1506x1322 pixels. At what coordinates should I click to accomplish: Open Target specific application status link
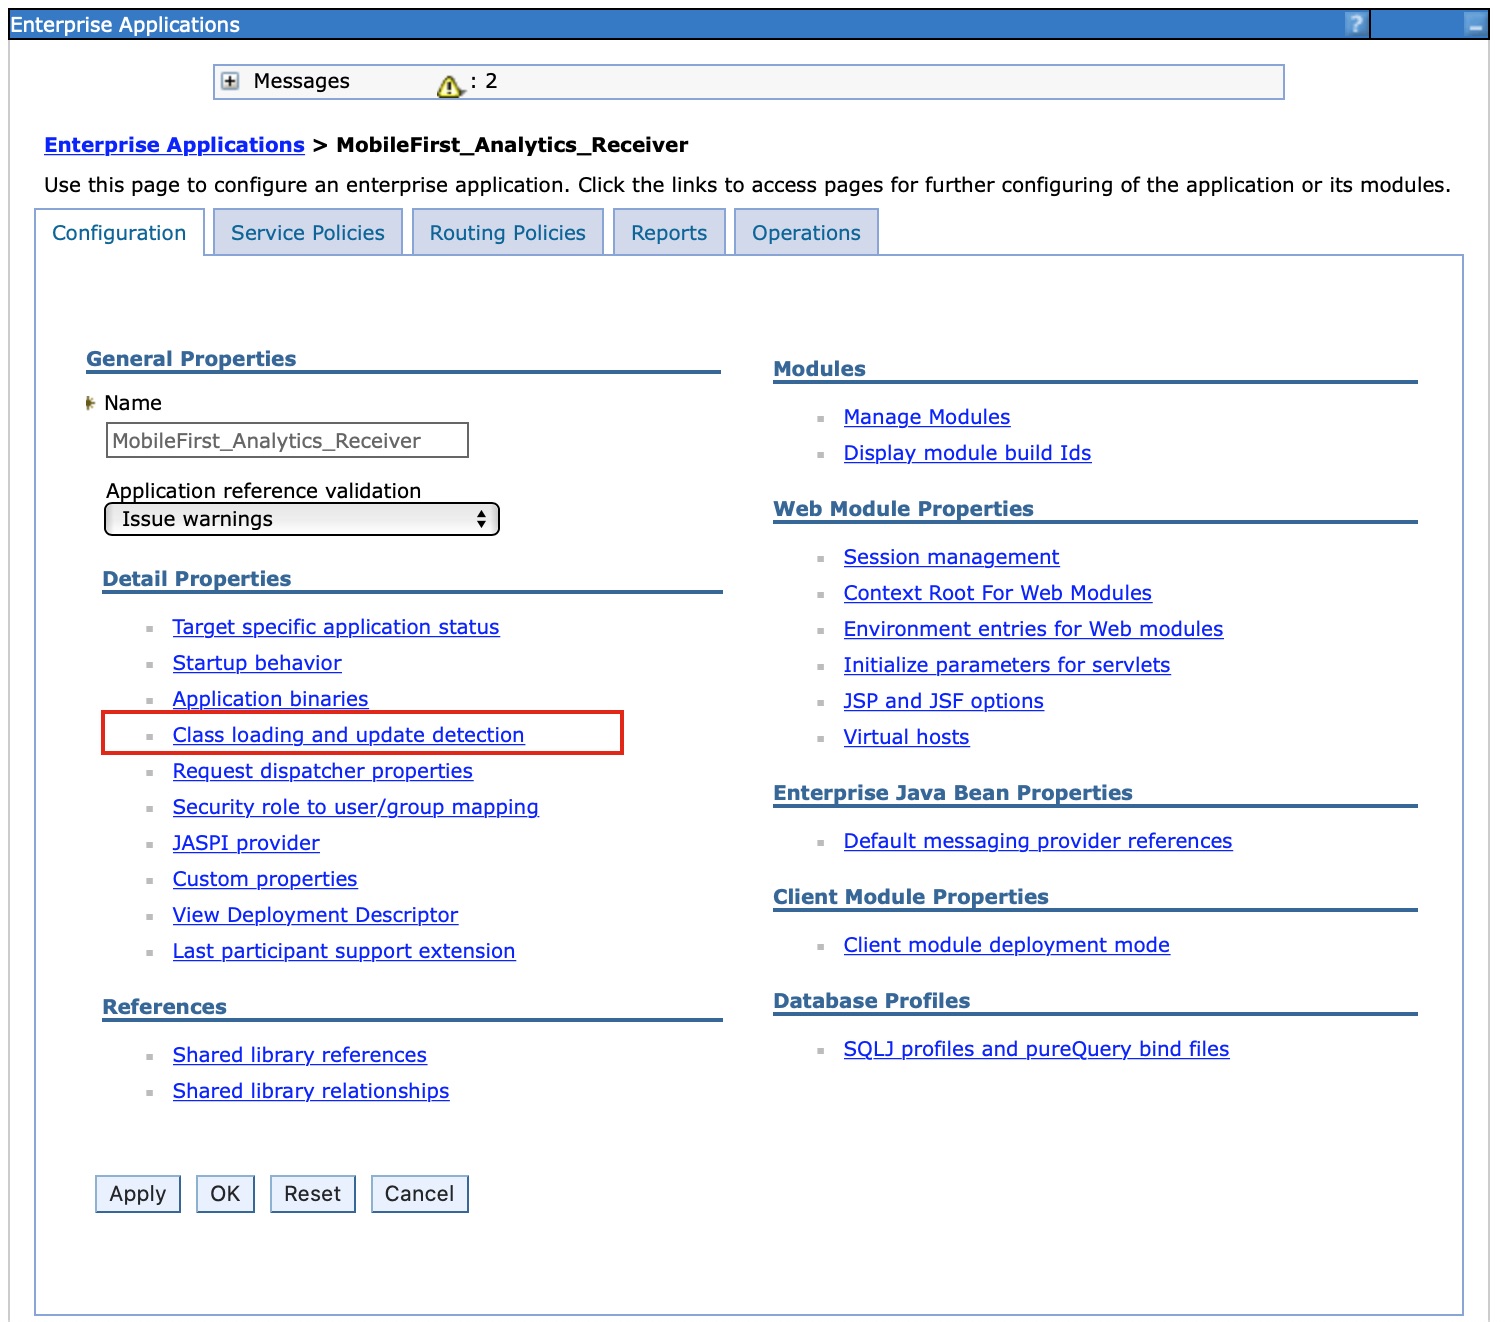click(336, 627)
